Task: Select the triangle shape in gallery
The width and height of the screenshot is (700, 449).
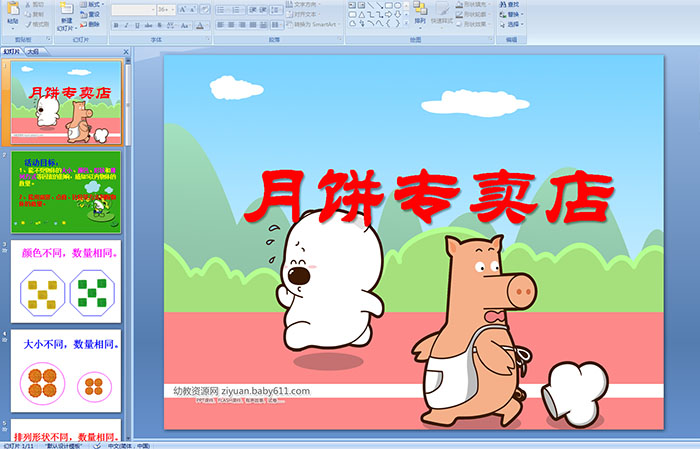Action: pos(362,15)
